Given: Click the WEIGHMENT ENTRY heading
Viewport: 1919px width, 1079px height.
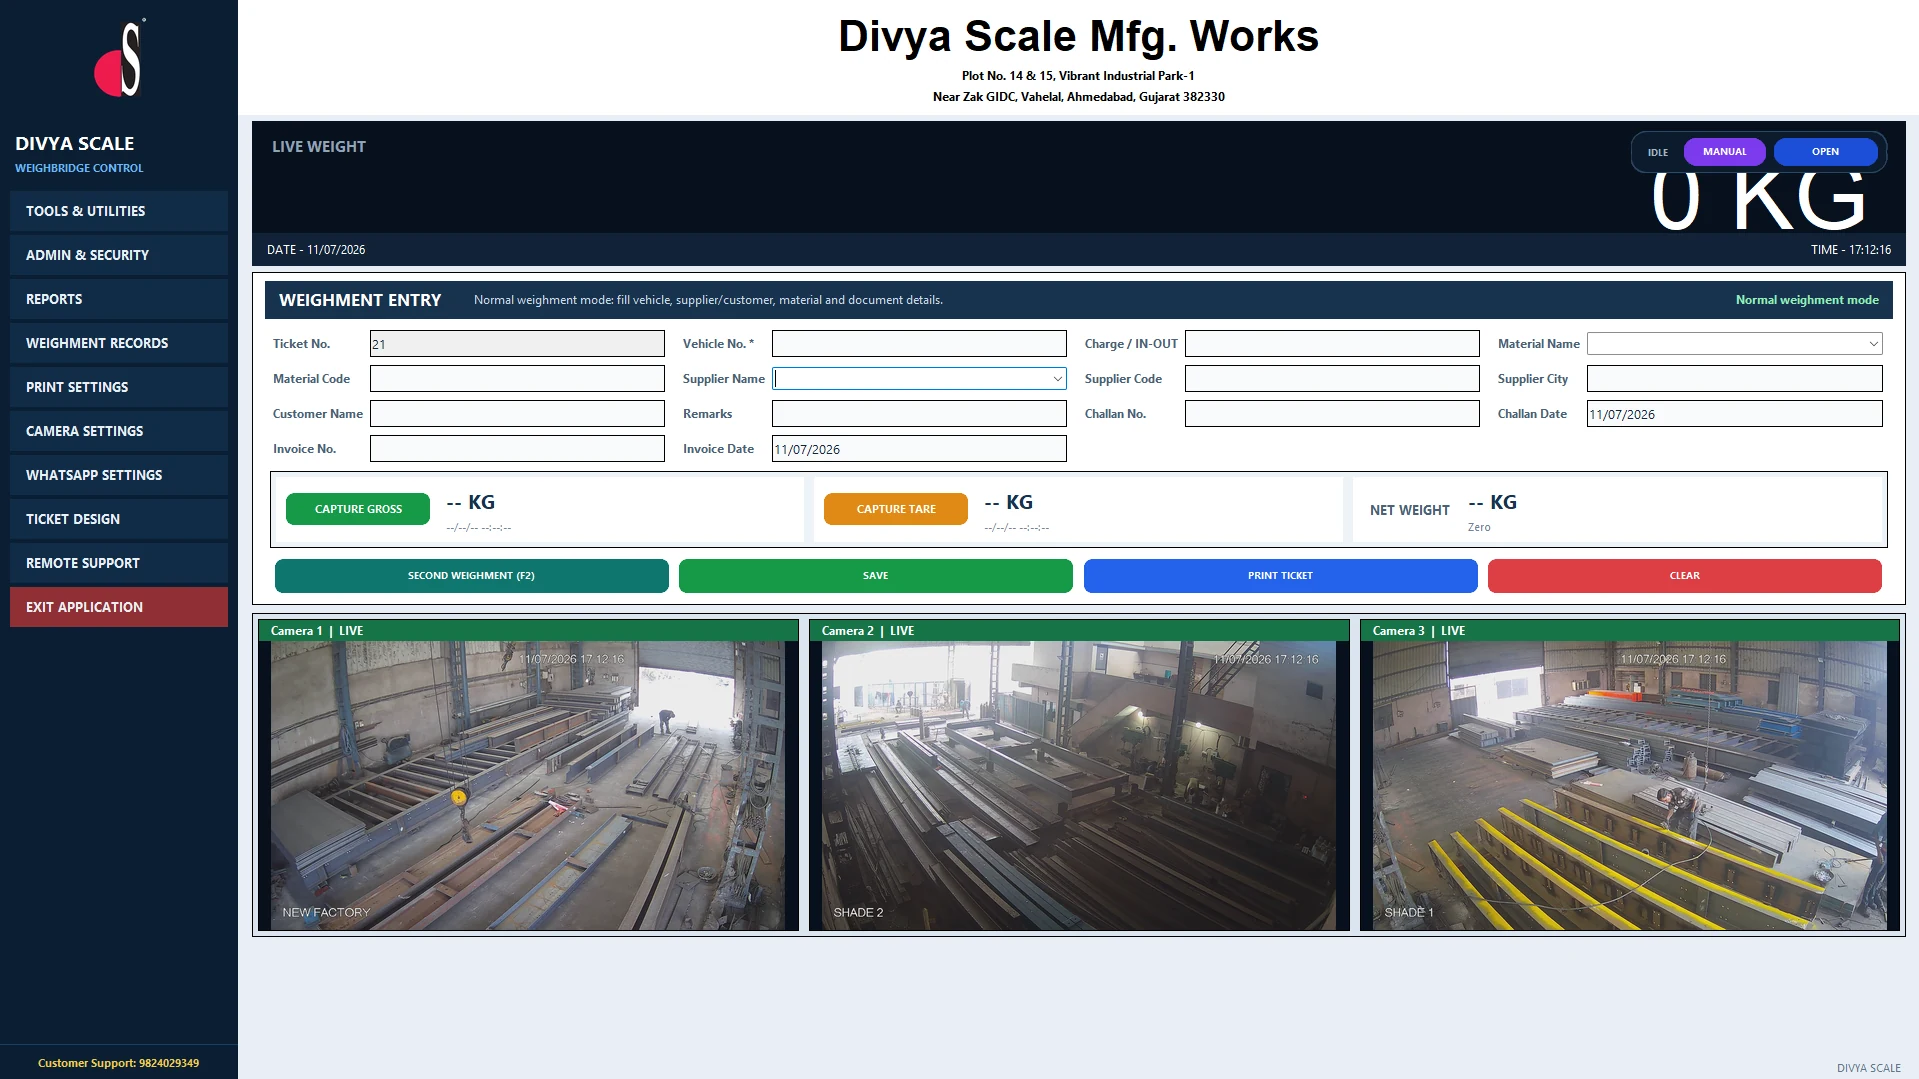Looking at the screenshot, I should [360, 300].
